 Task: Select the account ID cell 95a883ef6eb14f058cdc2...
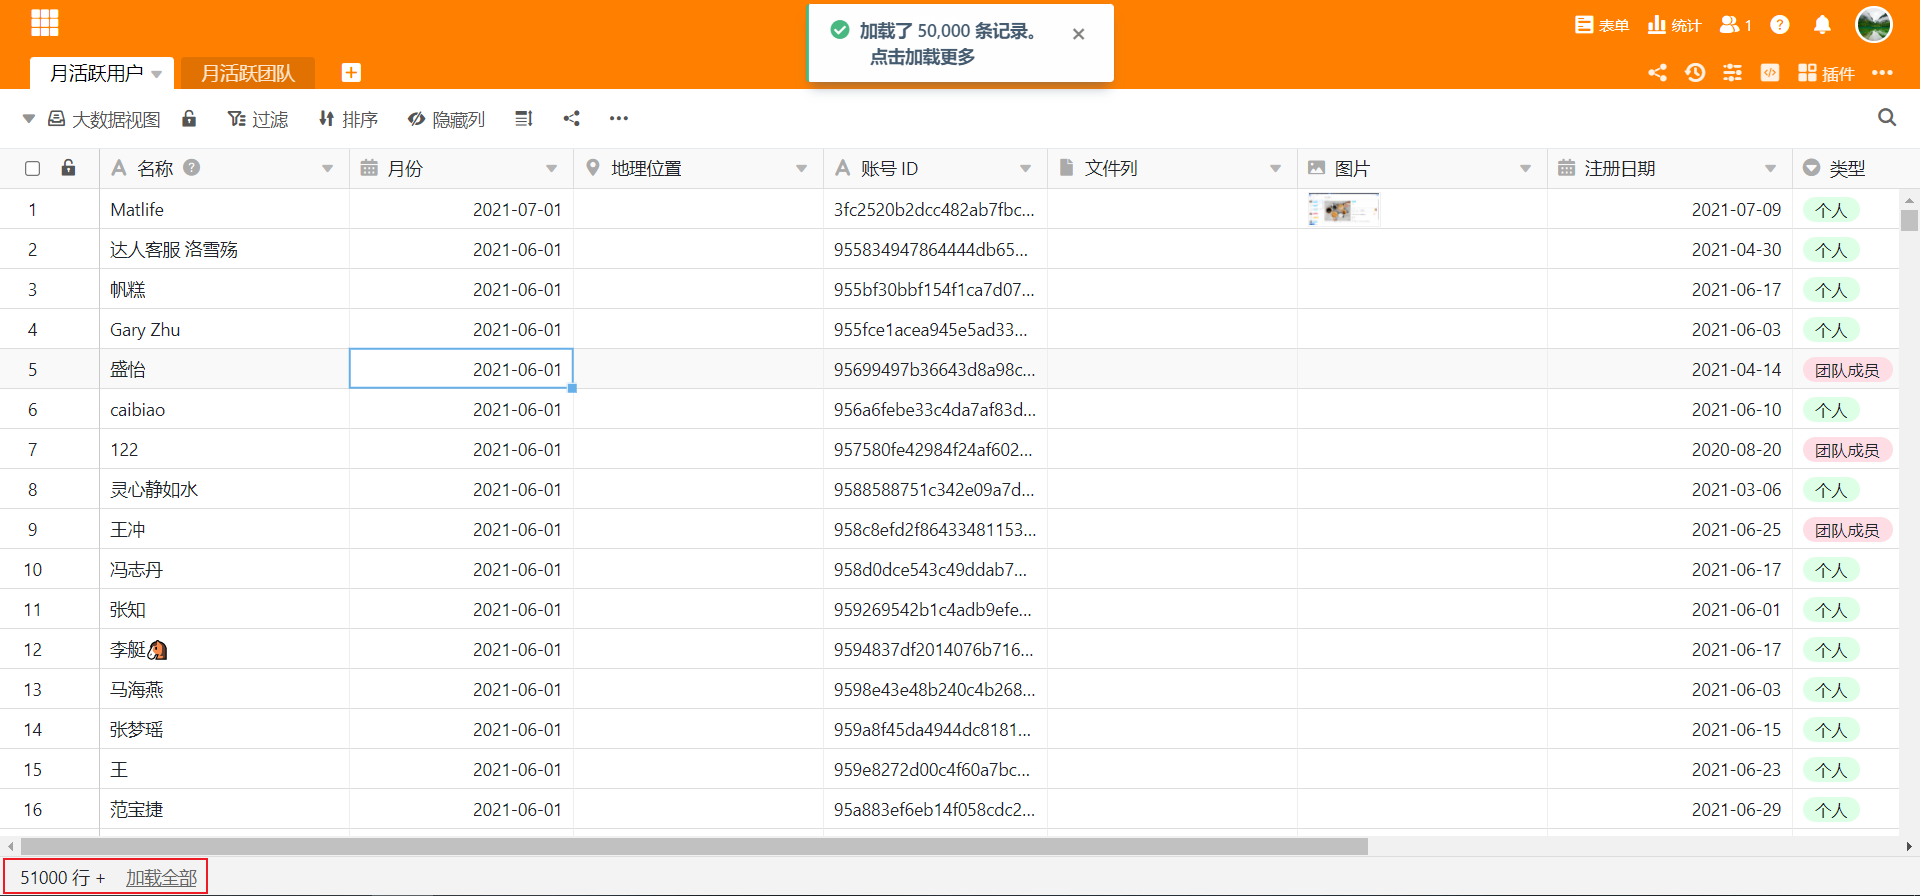[x=935, y=809]
